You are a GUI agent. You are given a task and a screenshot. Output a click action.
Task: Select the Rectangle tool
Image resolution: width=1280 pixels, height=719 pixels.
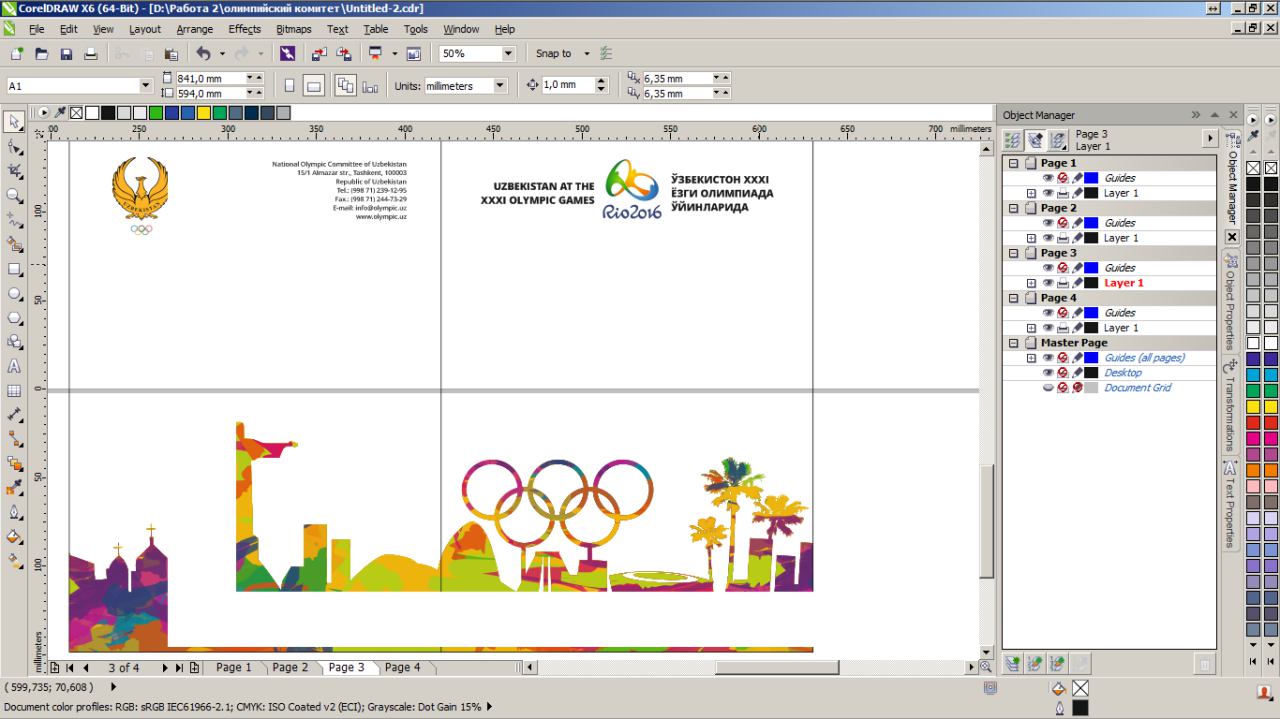point(15,269)
